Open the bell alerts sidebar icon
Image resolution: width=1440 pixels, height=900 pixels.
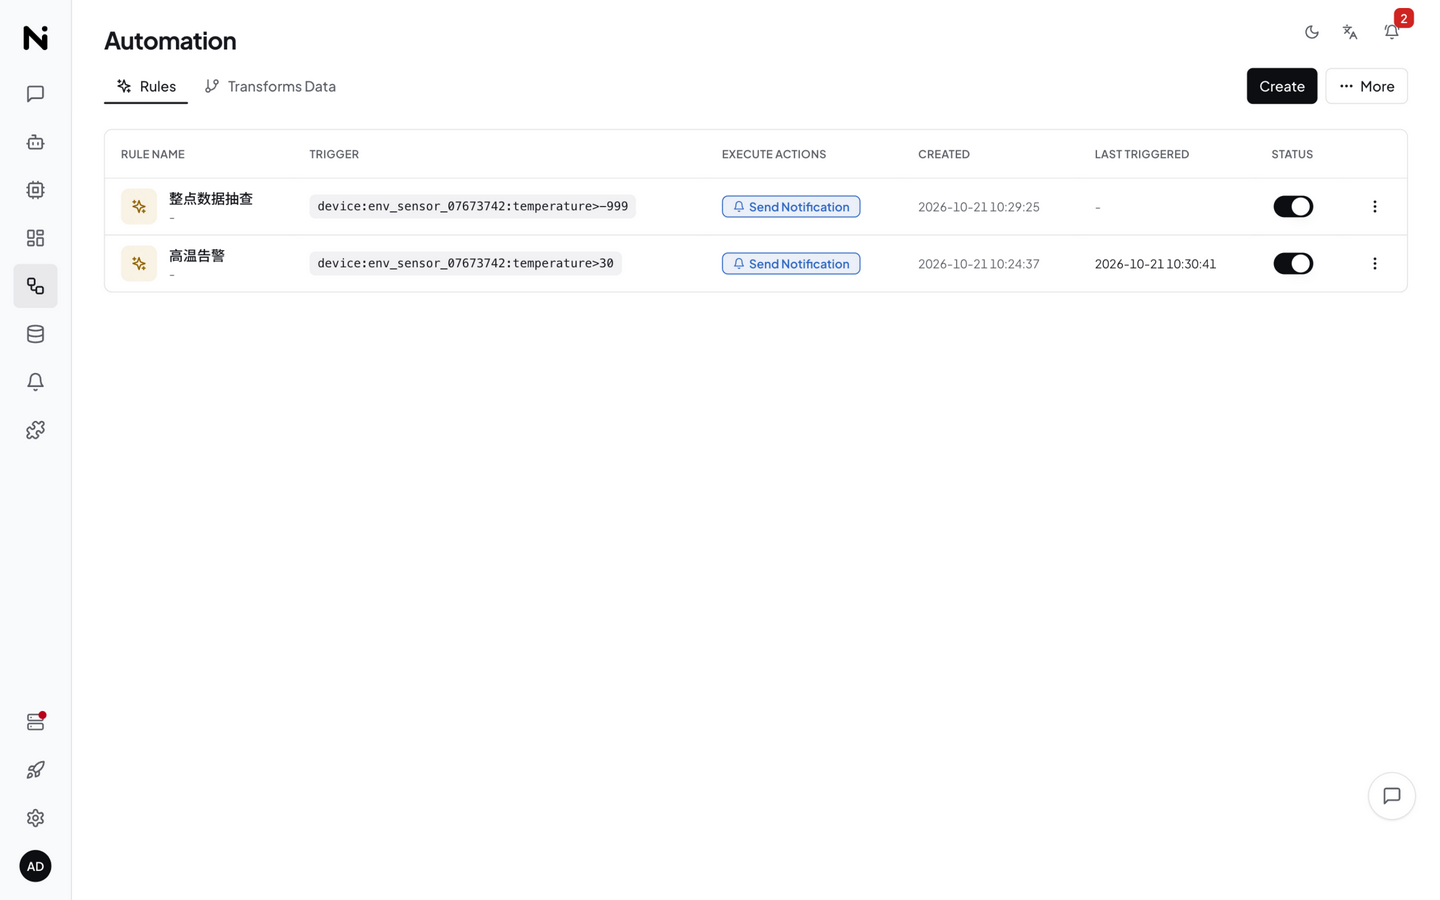pyautogui.click(x=35, y=382)
